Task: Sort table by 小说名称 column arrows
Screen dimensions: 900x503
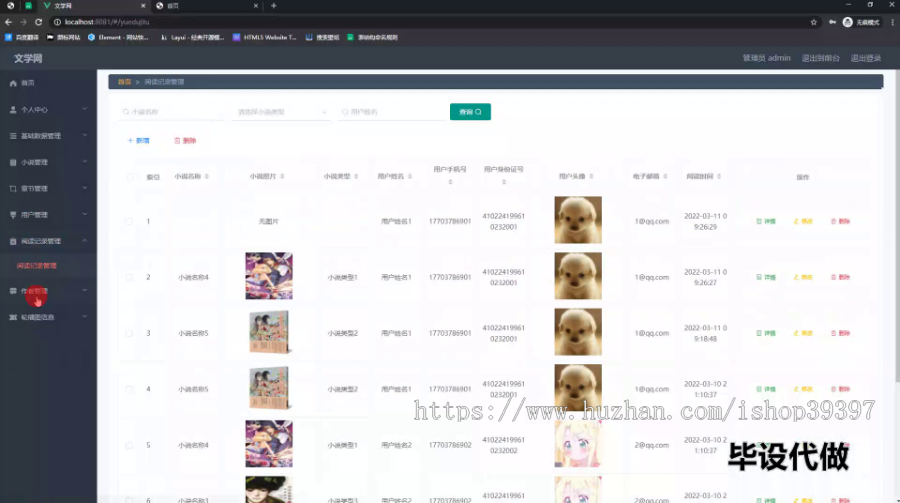Action: pyautogui.click(x=207, y=176)
